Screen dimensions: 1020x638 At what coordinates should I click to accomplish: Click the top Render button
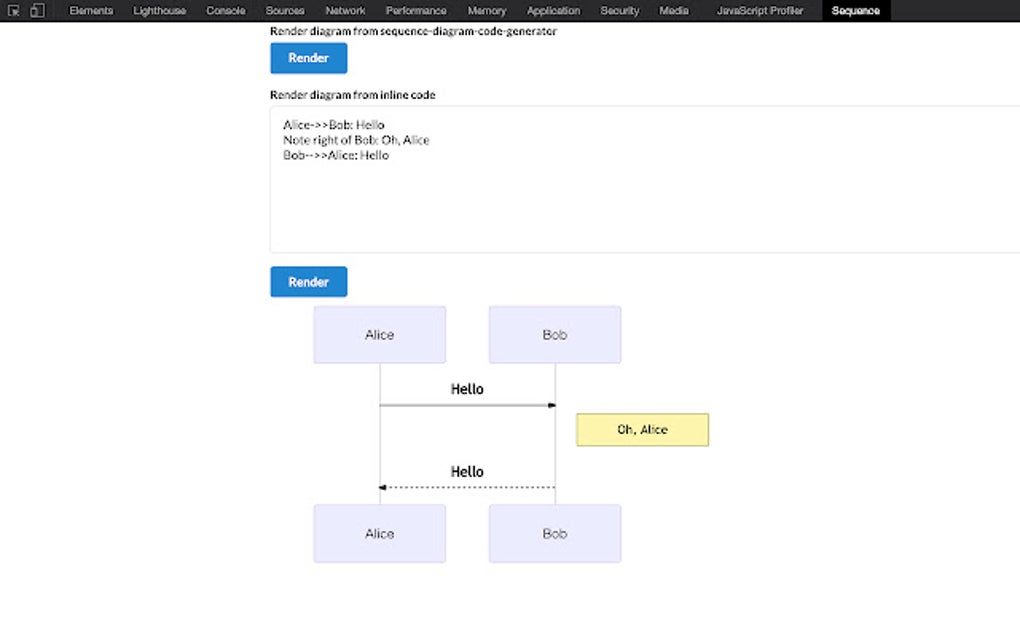coord(308,58)
